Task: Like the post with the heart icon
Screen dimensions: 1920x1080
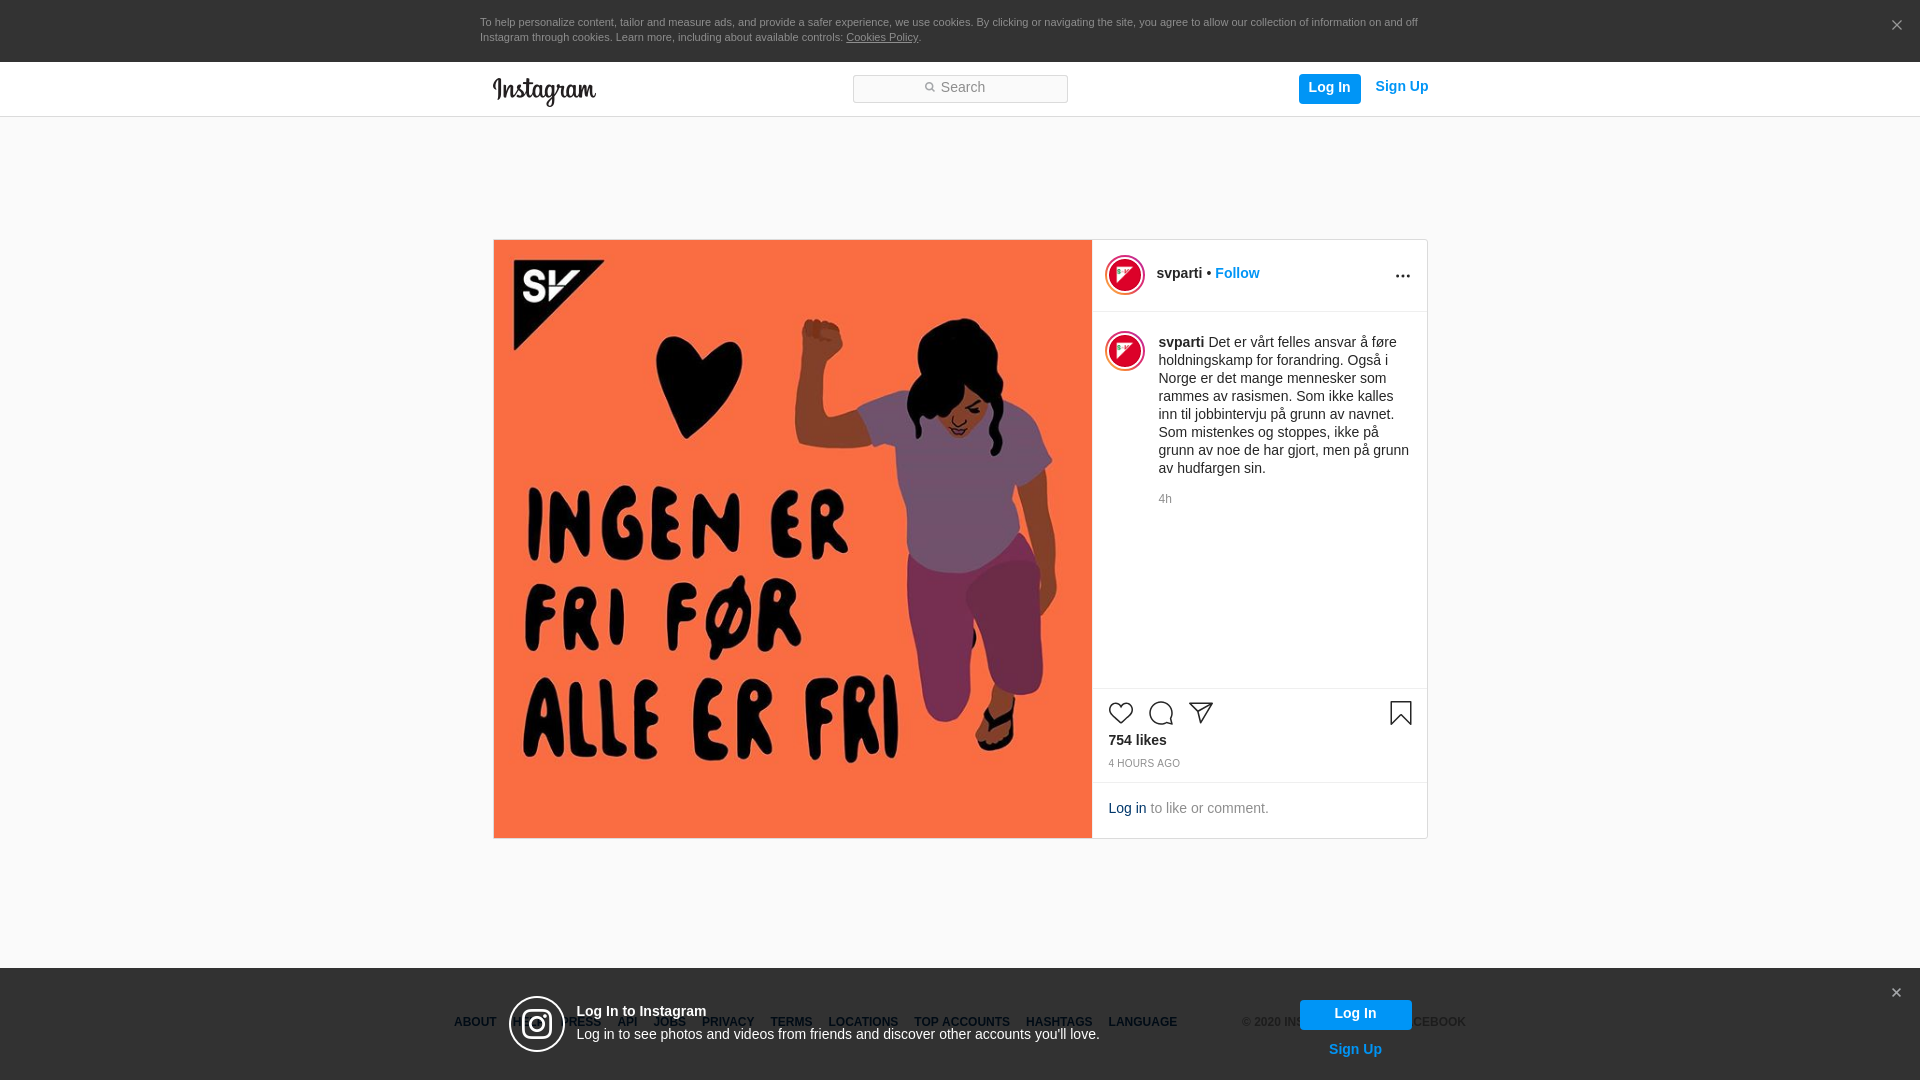Action: (1120, 713)
